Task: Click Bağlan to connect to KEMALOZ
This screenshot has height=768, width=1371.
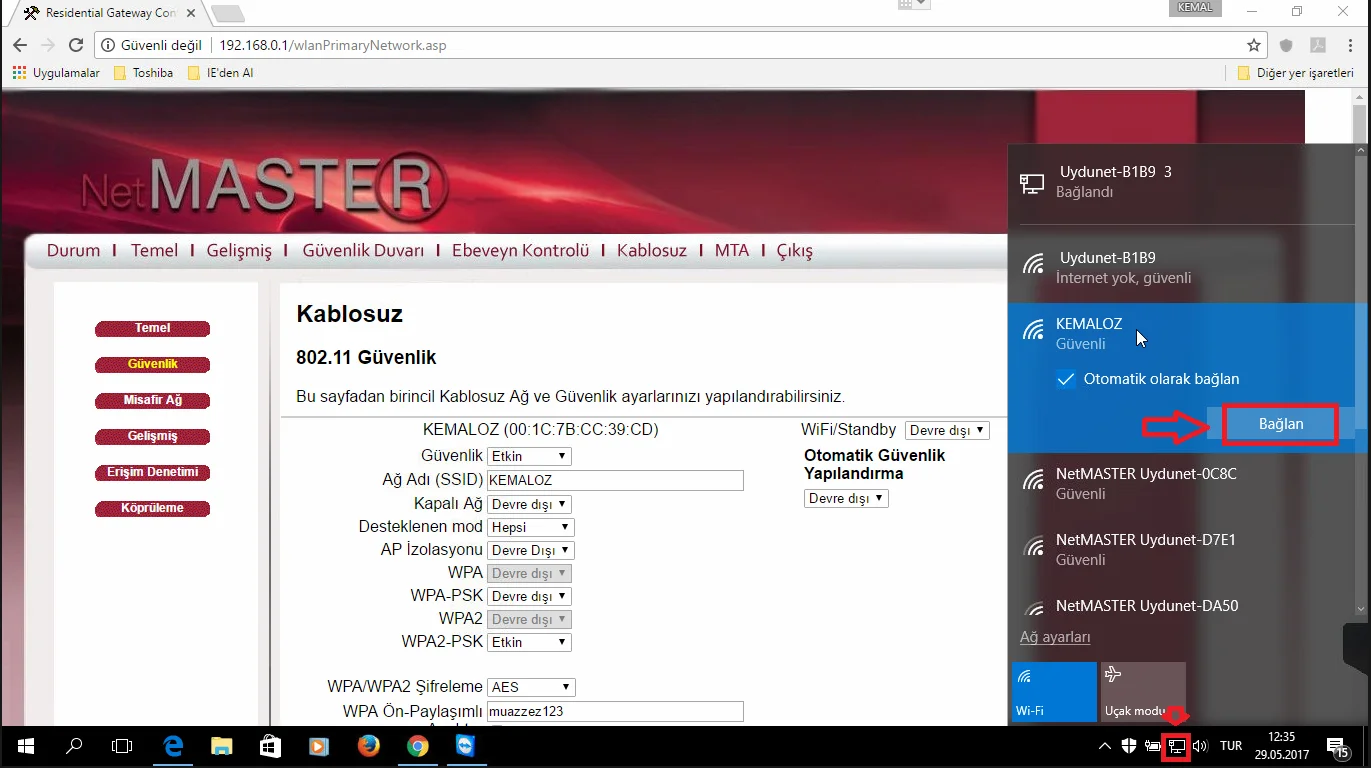Action: 1280,423
